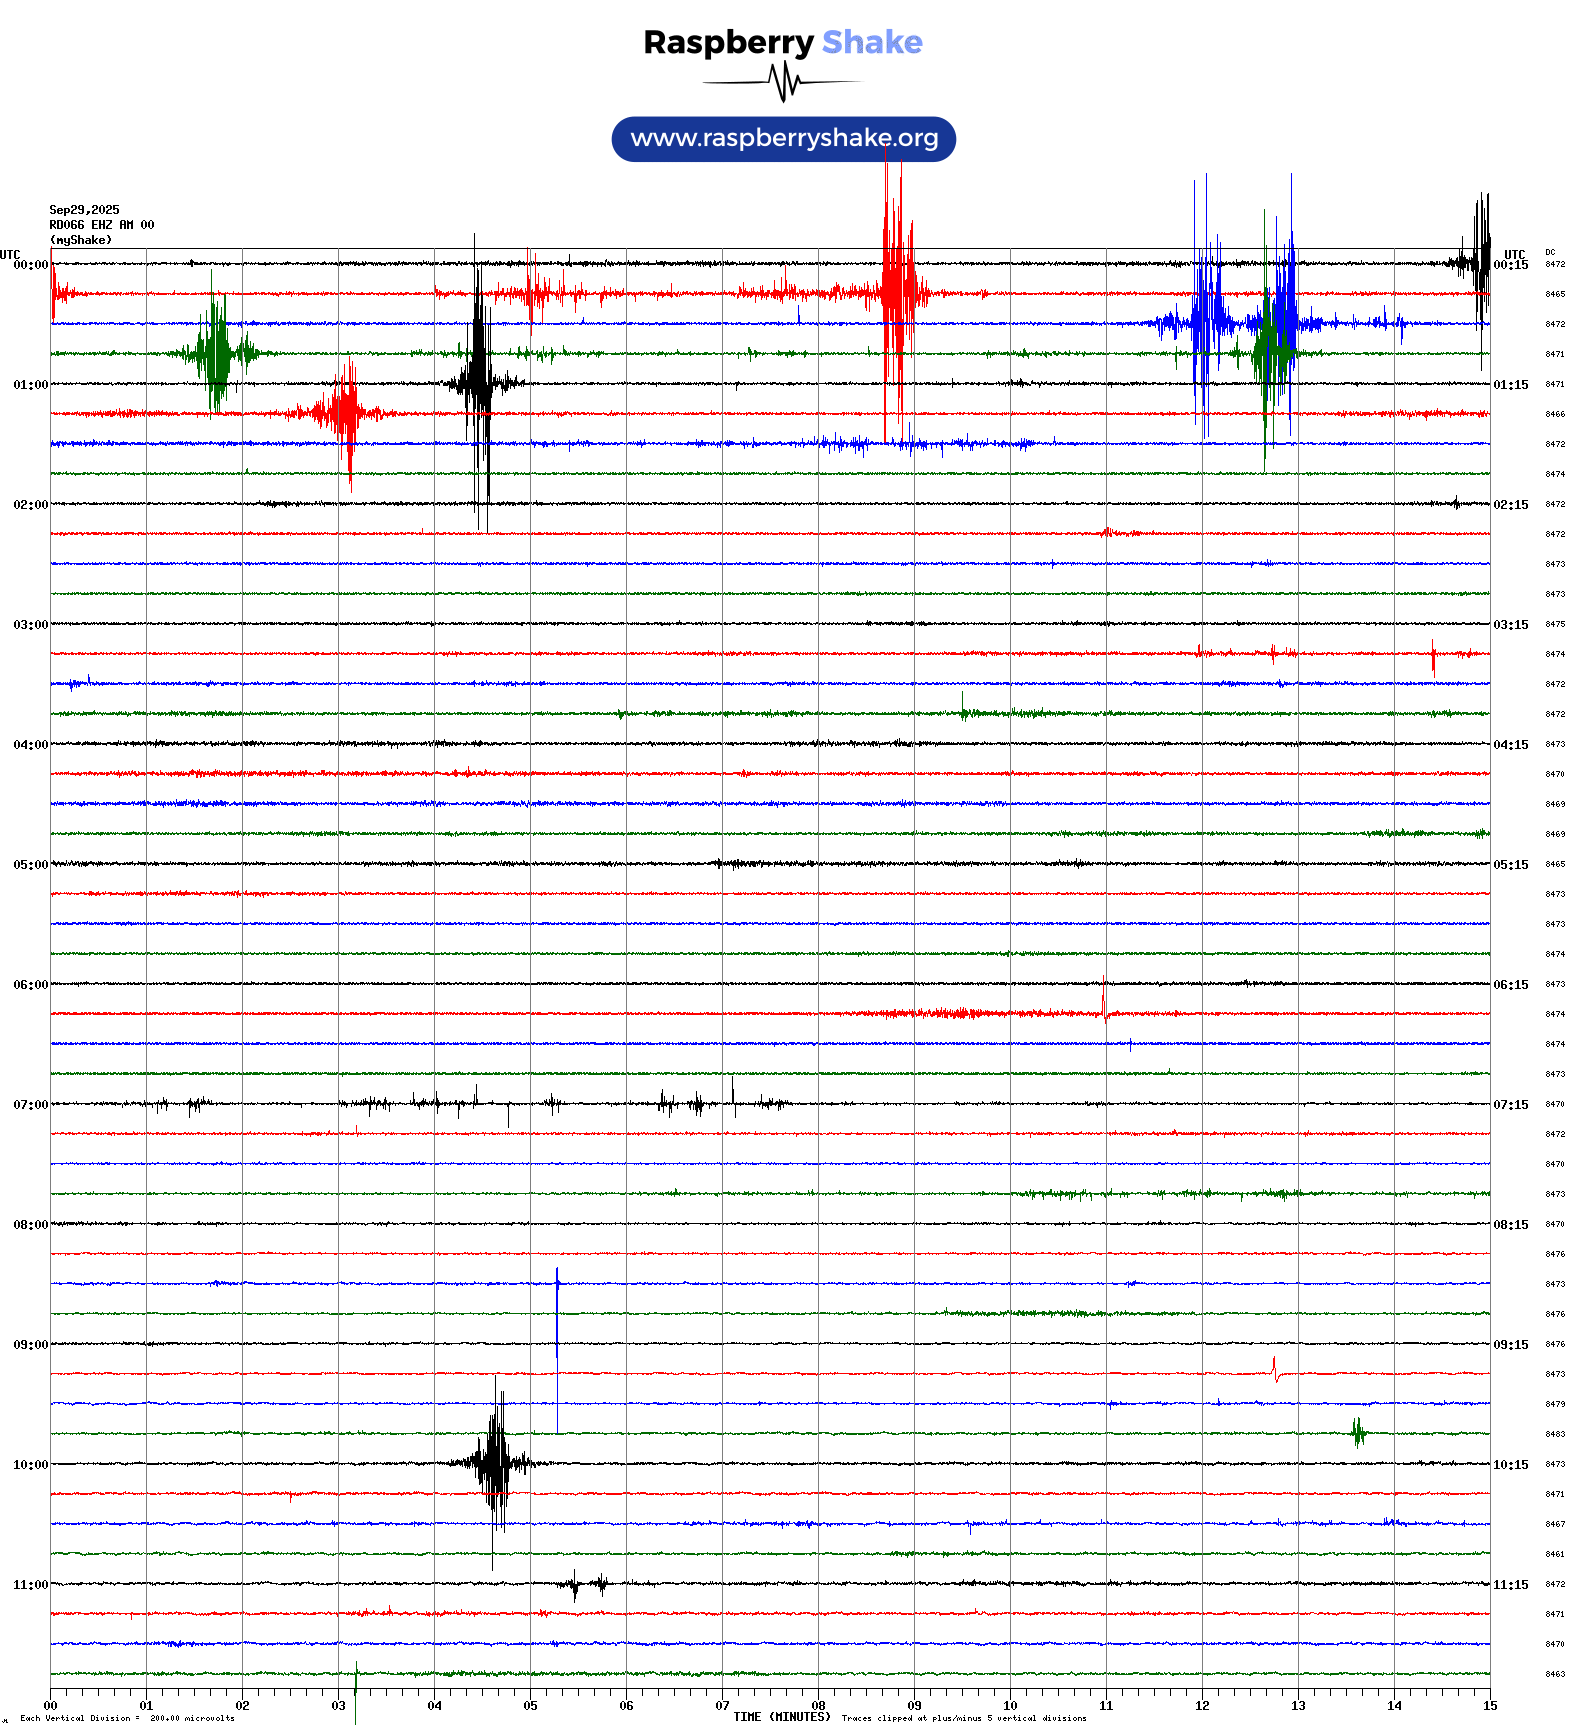Click the TIME (MINUTES) axis title
The width and height of the screenshot is (1570, 1732).
point(781,1717)
